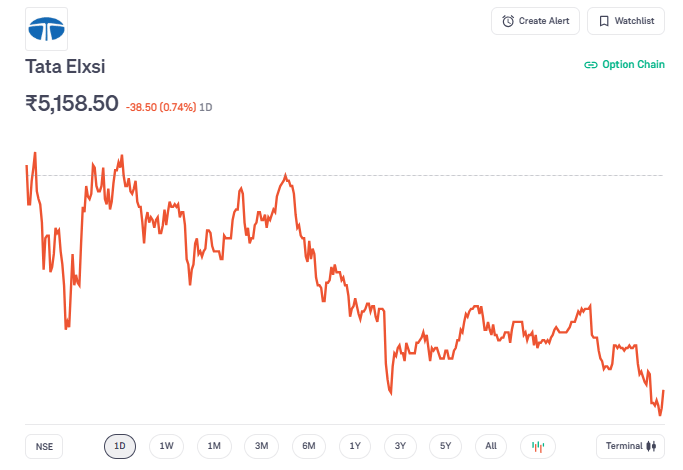The height and width of the screenshot is (470, 683).
Task: Click the alarm clock icon in Create Alert
Action: click(508, 21)
